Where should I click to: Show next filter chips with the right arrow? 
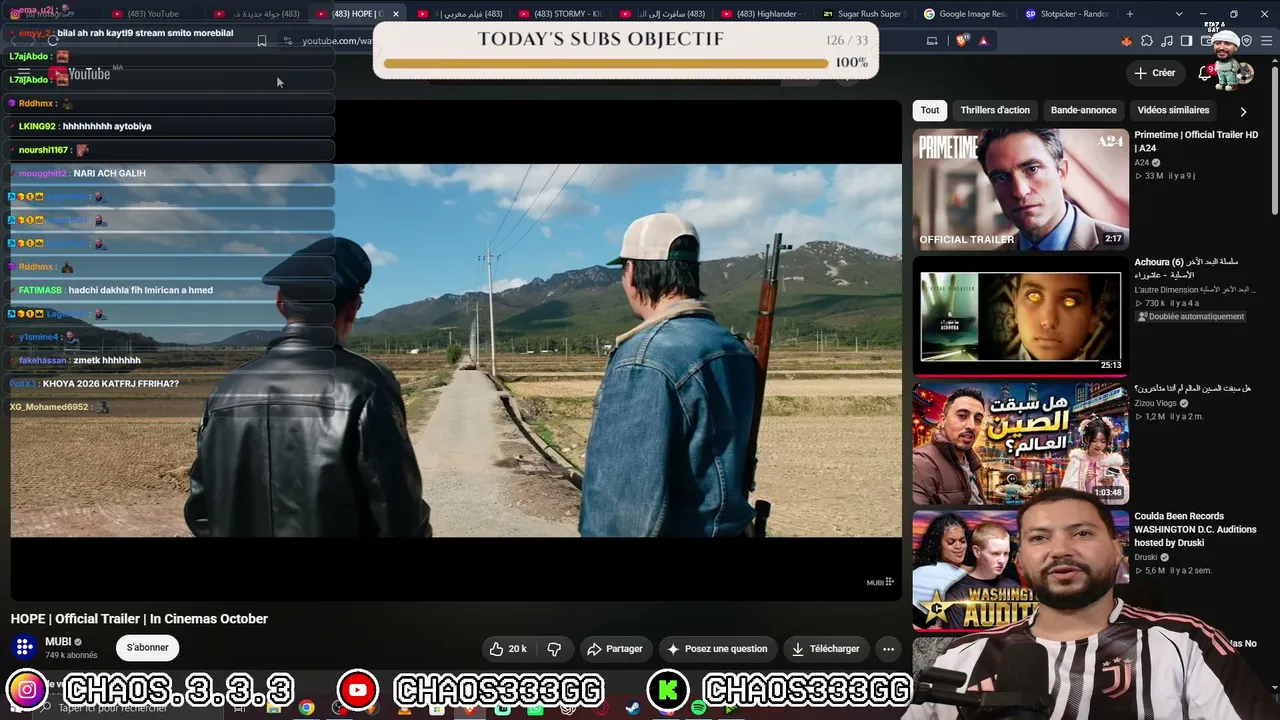1243,111
